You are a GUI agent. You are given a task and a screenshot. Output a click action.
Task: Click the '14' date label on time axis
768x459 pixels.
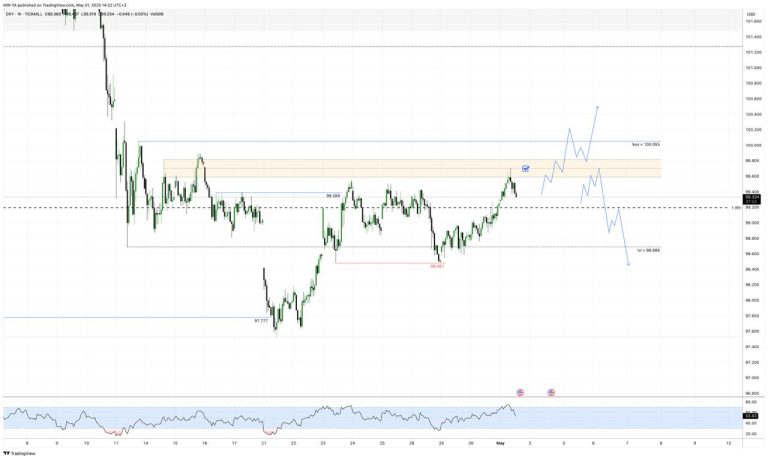tap(145, 443)
